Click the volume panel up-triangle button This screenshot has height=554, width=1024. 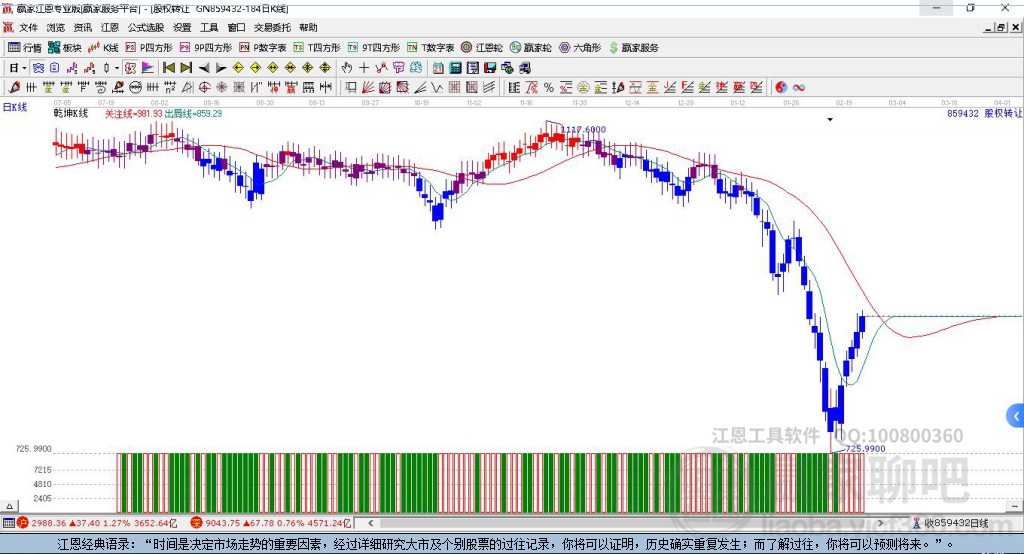[9, 506]
